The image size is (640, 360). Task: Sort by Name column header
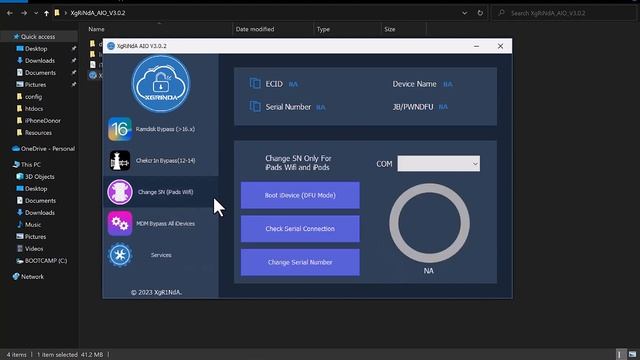click(x=96, y=29)
